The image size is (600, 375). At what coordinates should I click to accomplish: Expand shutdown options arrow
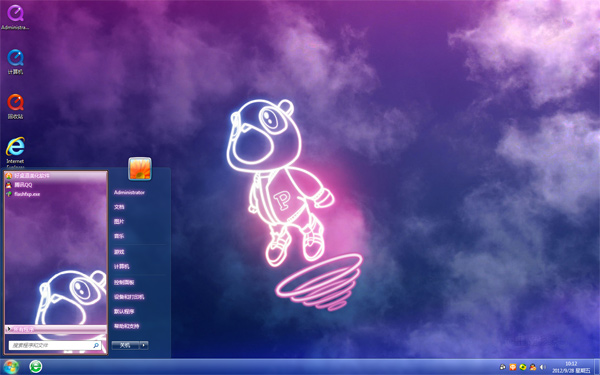pyautogui.click(x=144, y=345)
